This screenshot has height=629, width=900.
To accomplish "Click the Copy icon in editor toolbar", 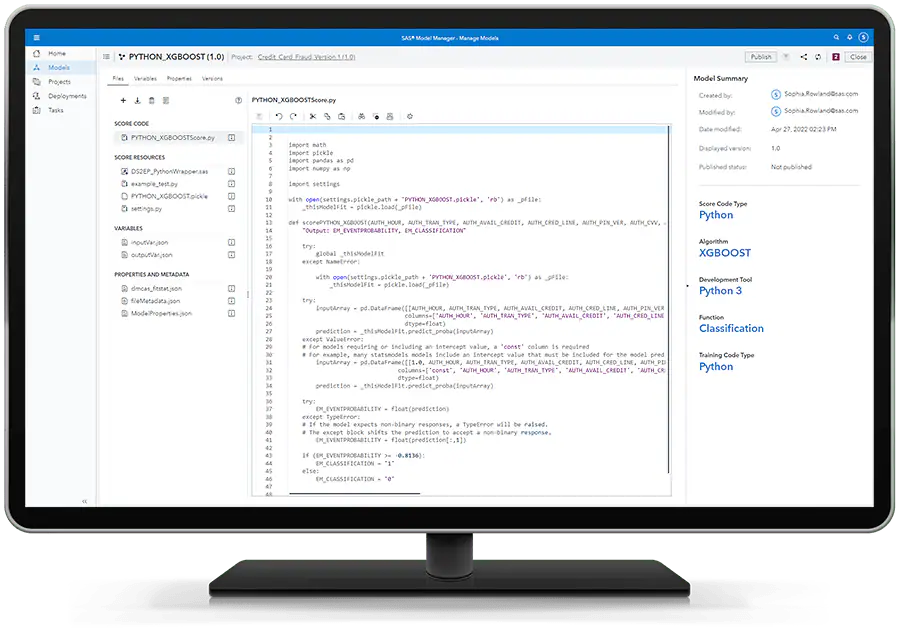I will coord(327,117).
